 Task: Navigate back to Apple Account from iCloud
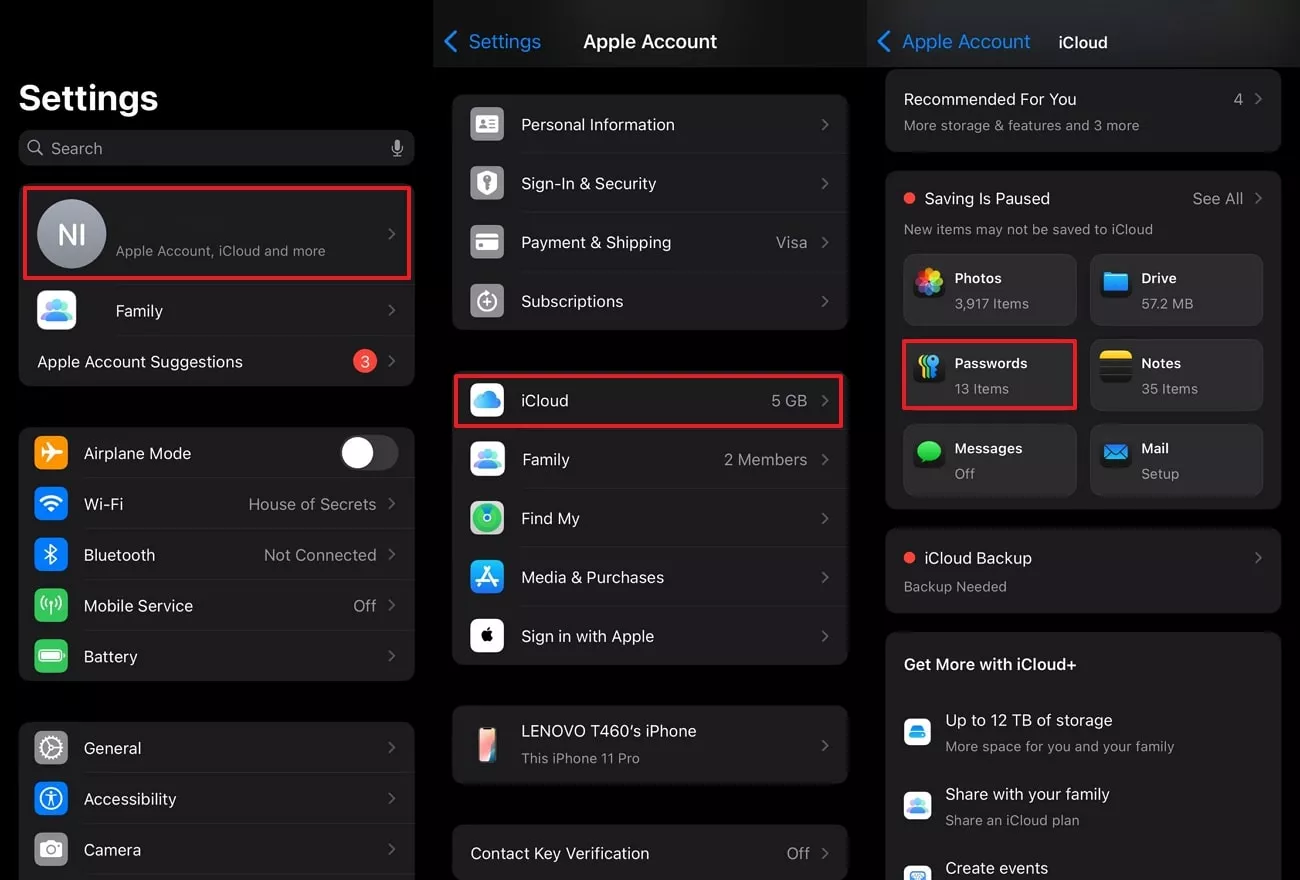pos(954,41)
